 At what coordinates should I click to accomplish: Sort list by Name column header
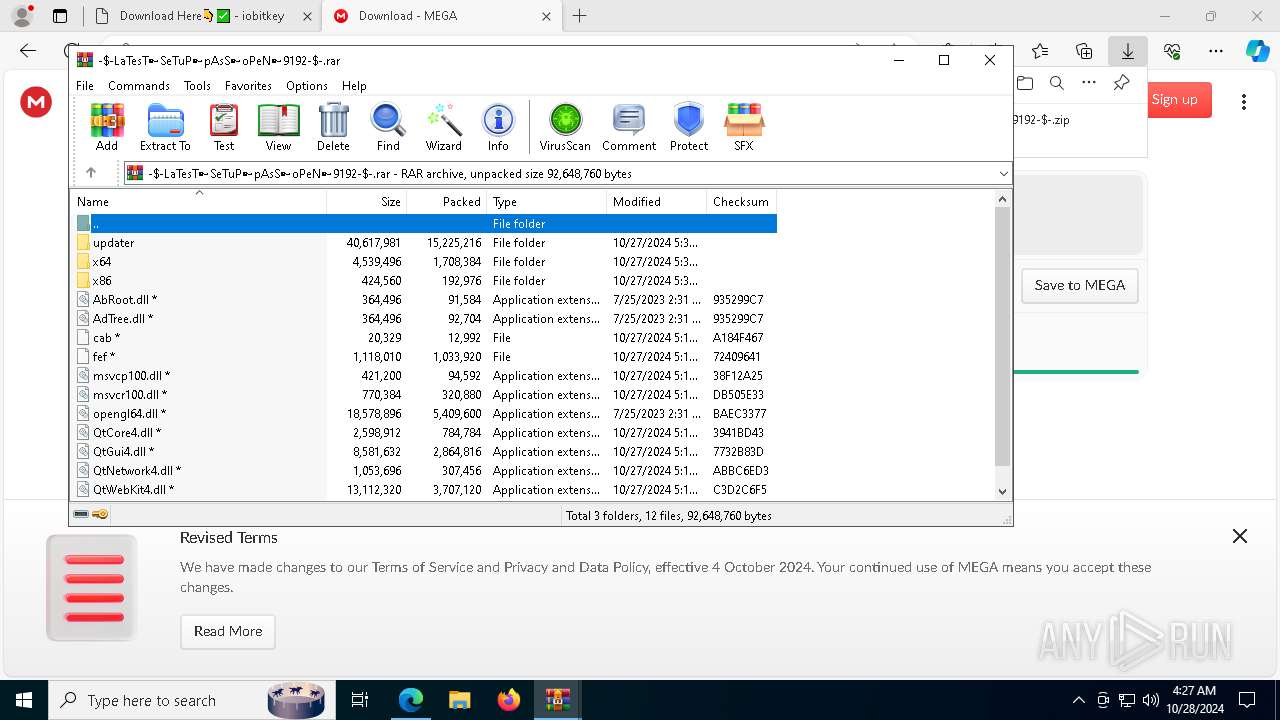coord(198,201)
